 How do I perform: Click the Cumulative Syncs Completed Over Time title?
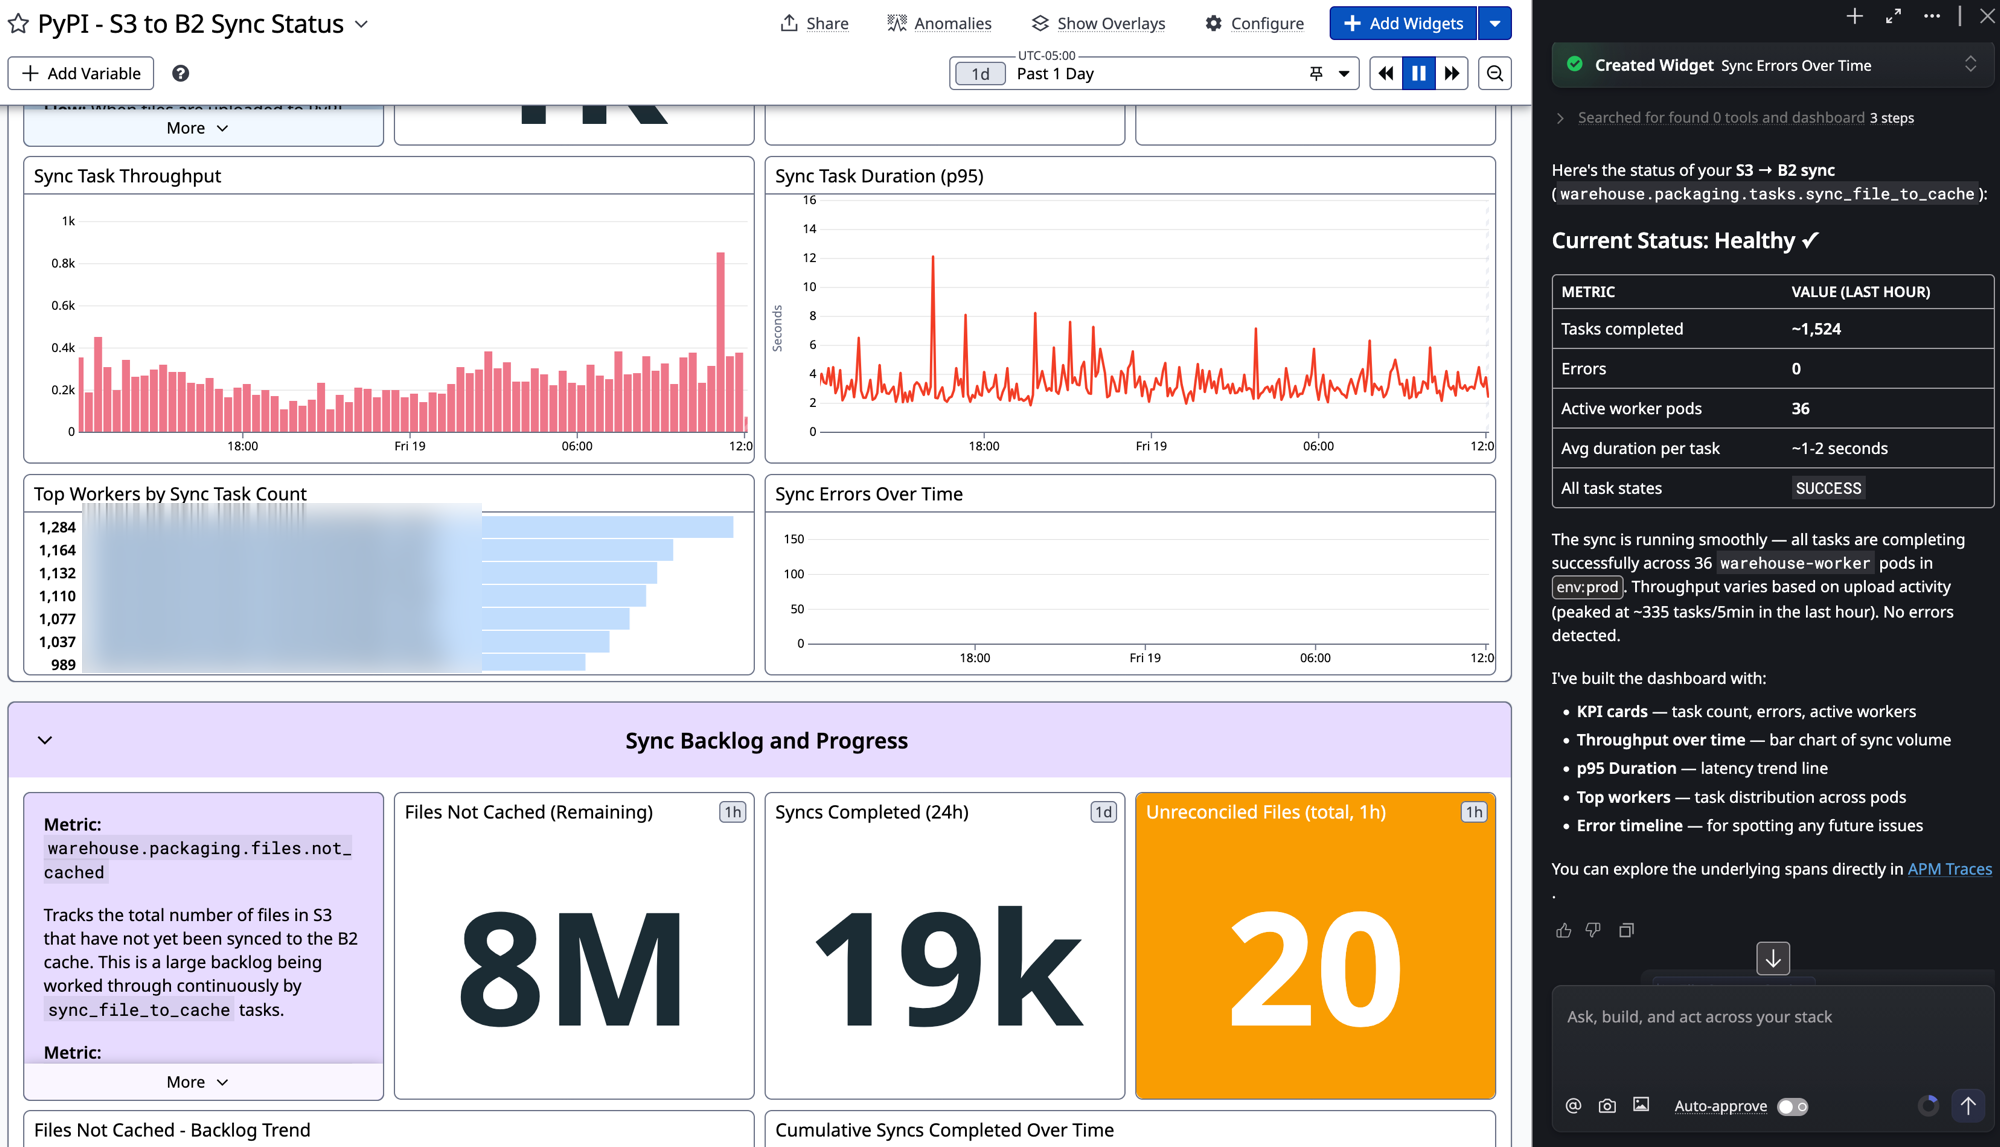[944, 1130]
